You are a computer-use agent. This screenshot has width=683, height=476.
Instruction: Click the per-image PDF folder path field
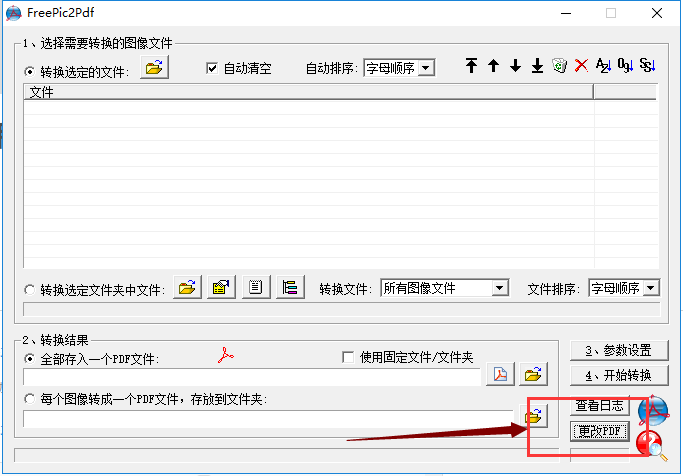click(268, 419)
